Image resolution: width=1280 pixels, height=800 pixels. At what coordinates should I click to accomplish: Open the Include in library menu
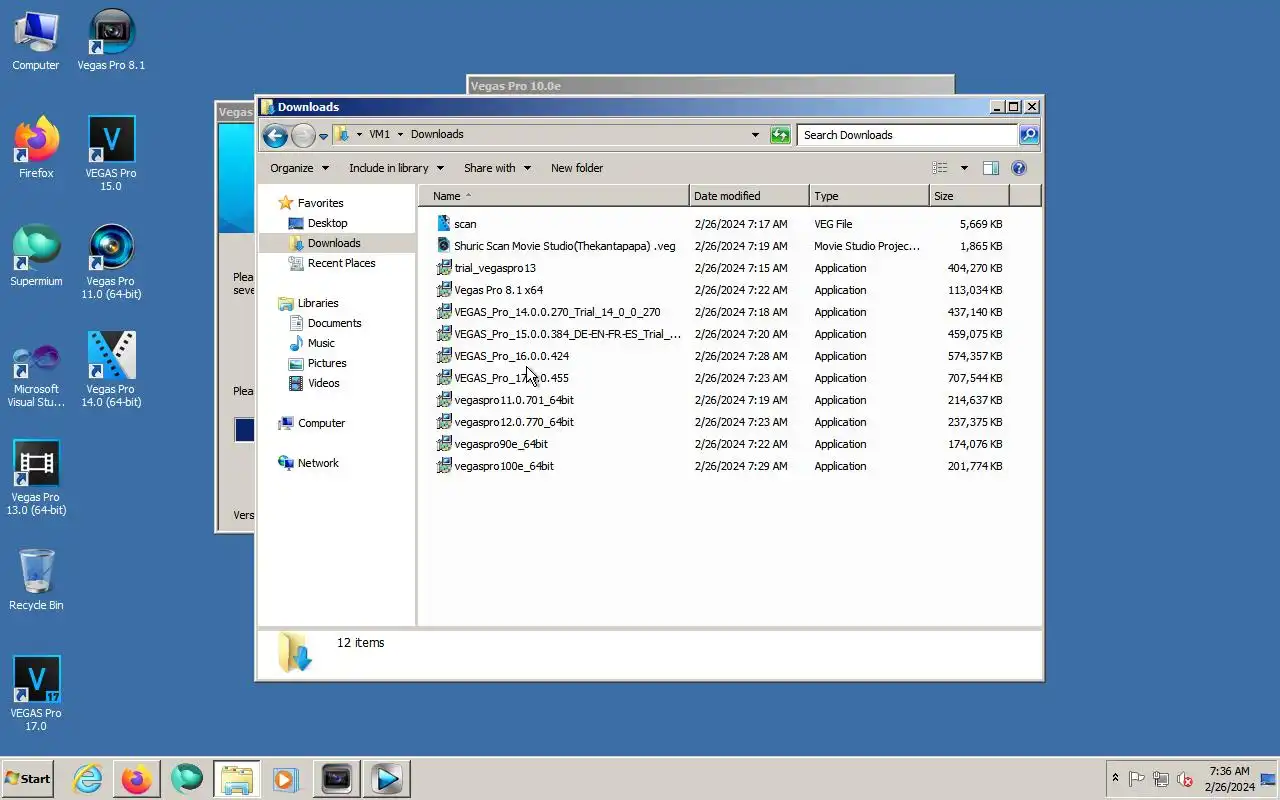coord(396,168)
